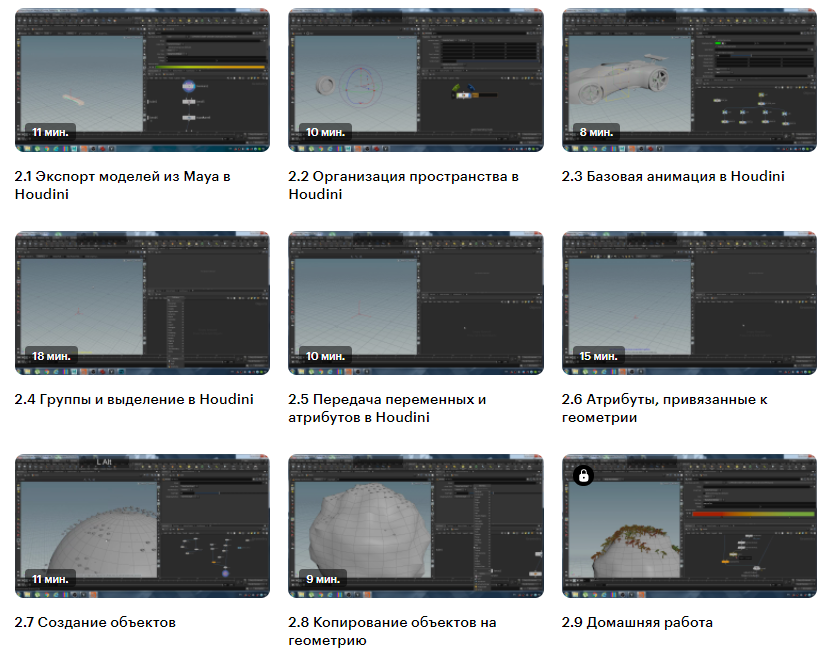Open thumbnail showing the car model
This screenshot has height=659, width=833.
point(689,80)
